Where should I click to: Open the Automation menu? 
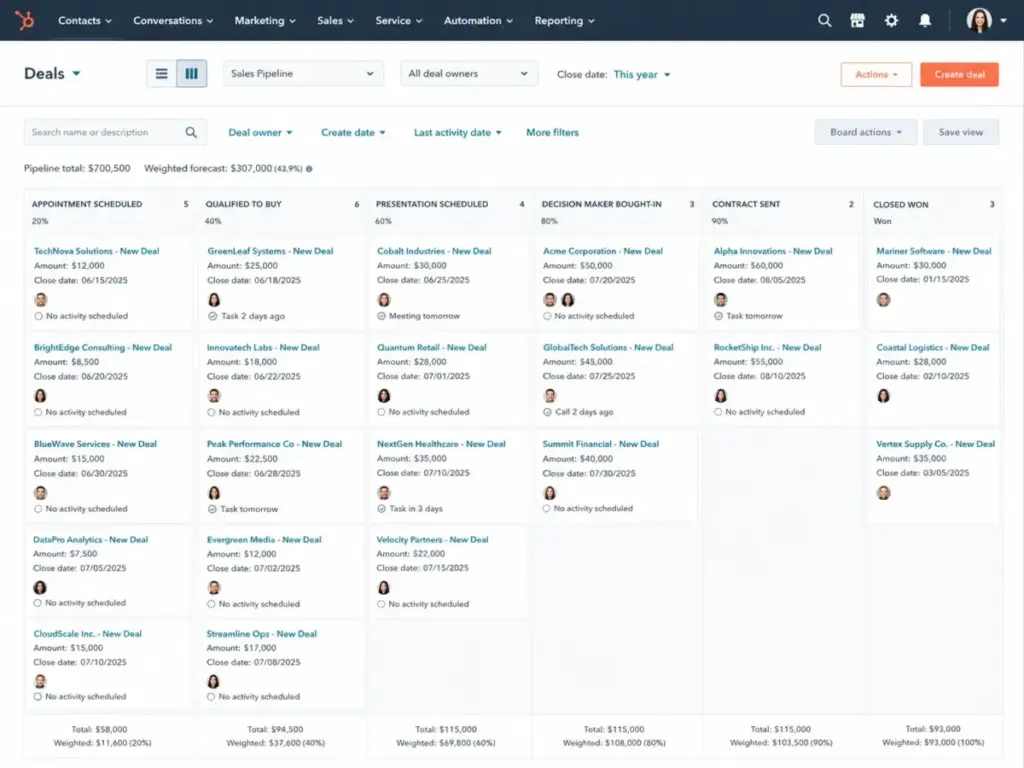478,20
